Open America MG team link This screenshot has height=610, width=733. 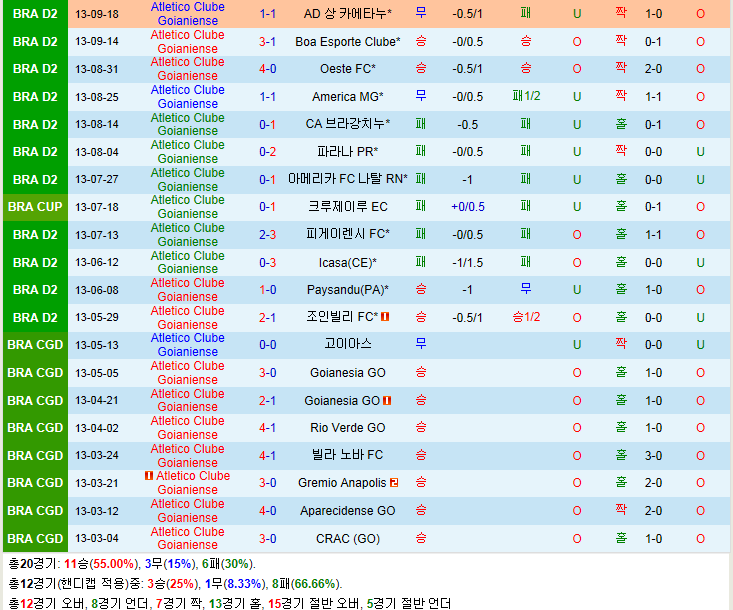347,97
